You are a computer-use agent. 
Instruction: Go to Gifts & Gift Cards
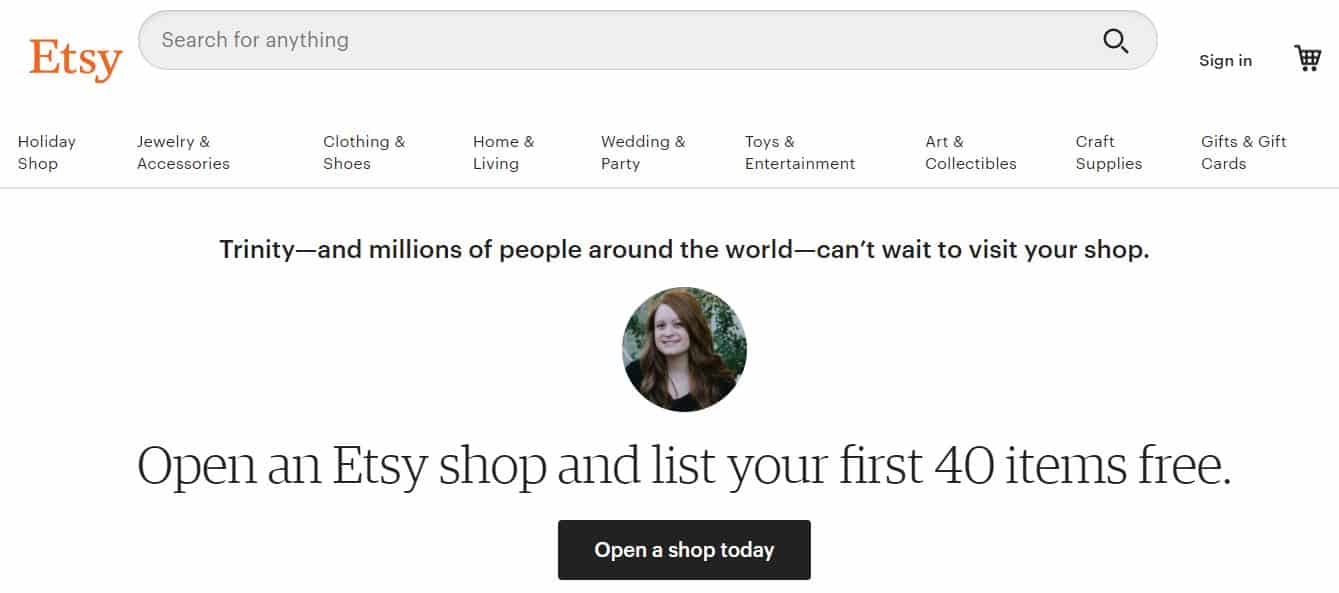coord(1243,153)
